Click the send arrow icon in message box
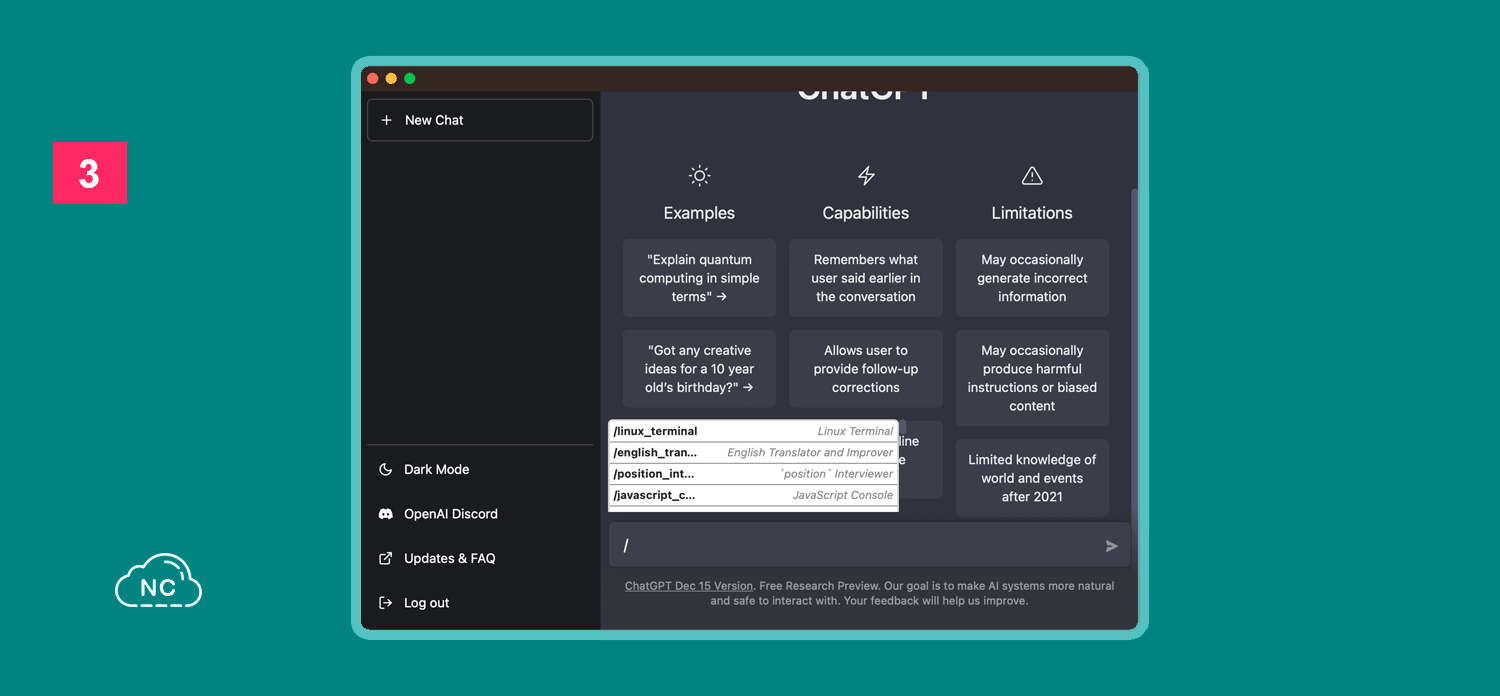 click(1111, 546)
